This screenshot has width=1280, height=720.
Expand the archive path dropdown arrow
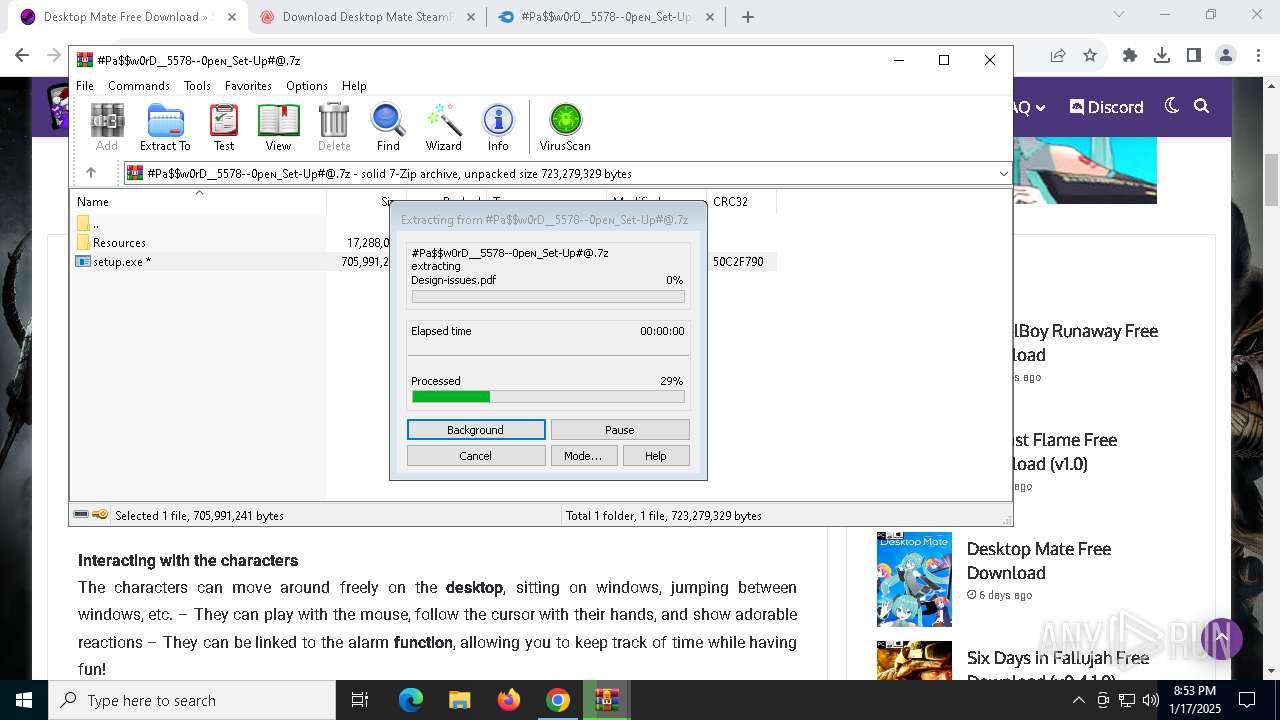coord(1003,174)
